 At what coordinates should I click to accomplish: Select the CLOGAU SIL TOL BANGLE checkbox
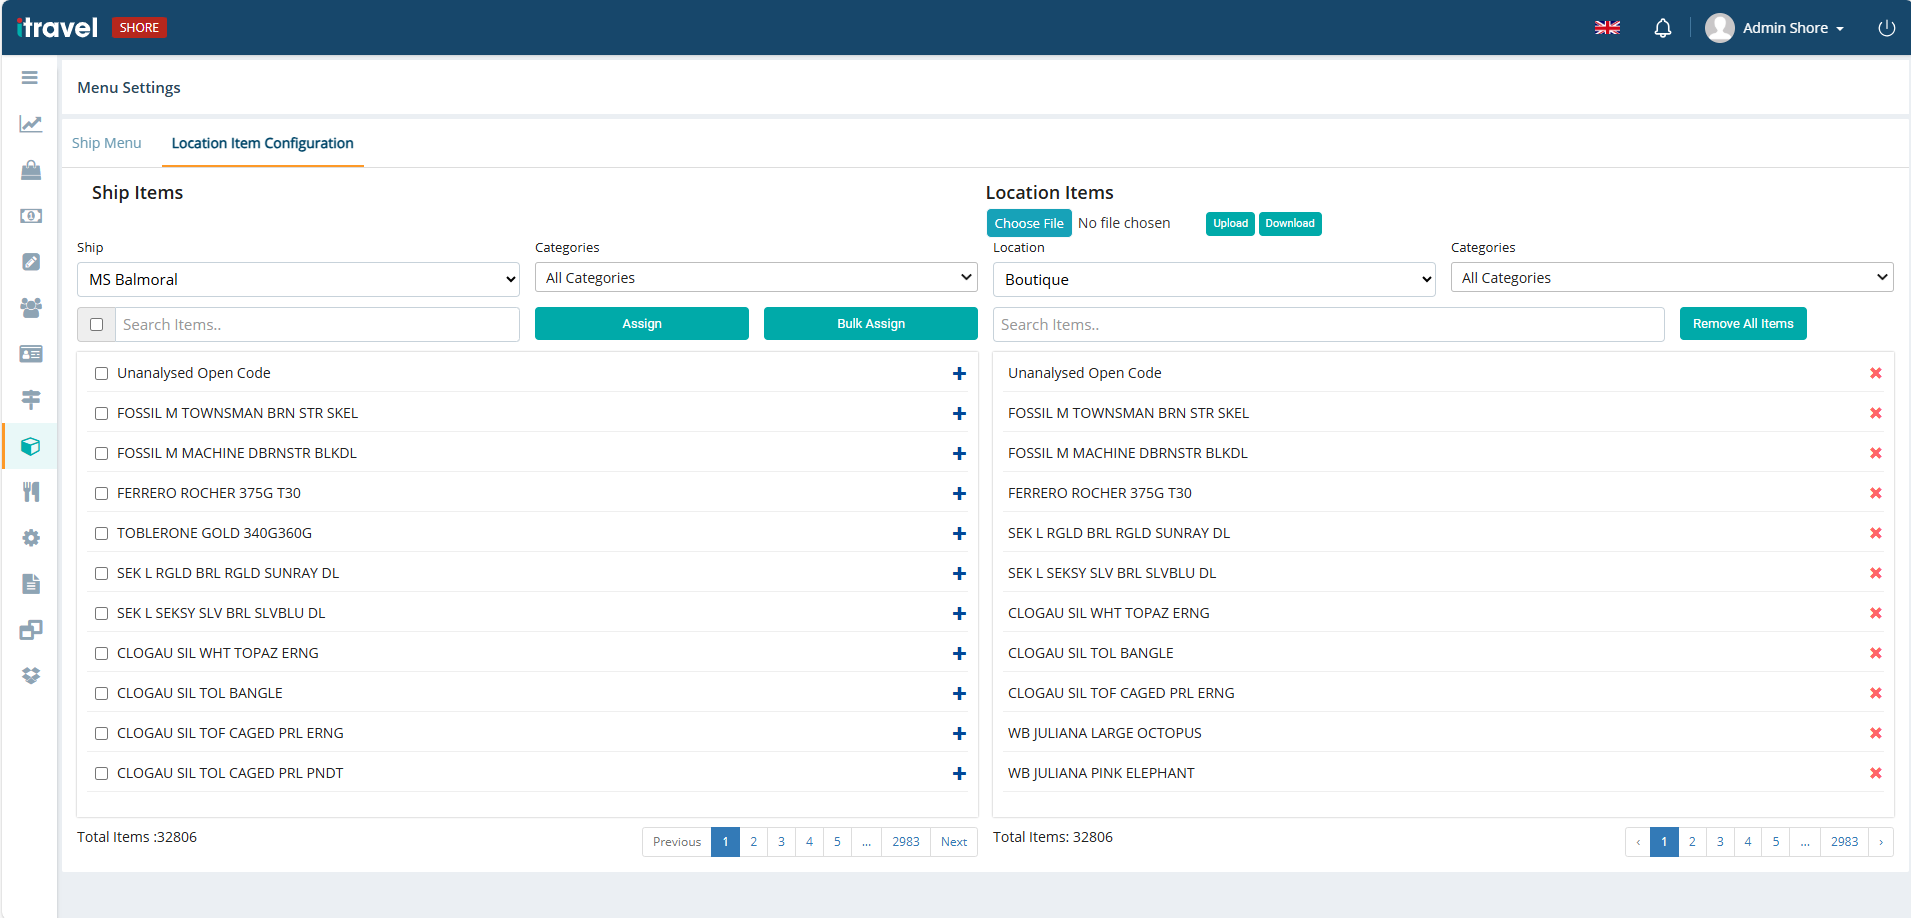[101, 694]
